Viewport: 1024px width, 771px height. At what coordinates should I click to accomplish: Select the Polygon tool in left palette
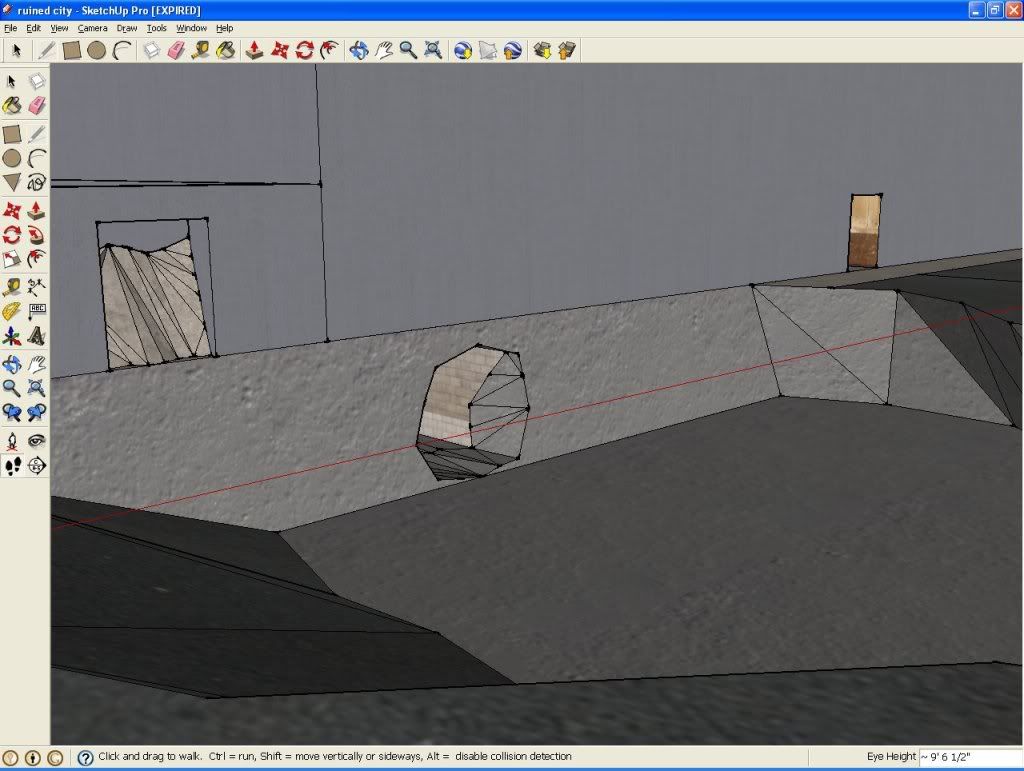click(x=12, y=182)
